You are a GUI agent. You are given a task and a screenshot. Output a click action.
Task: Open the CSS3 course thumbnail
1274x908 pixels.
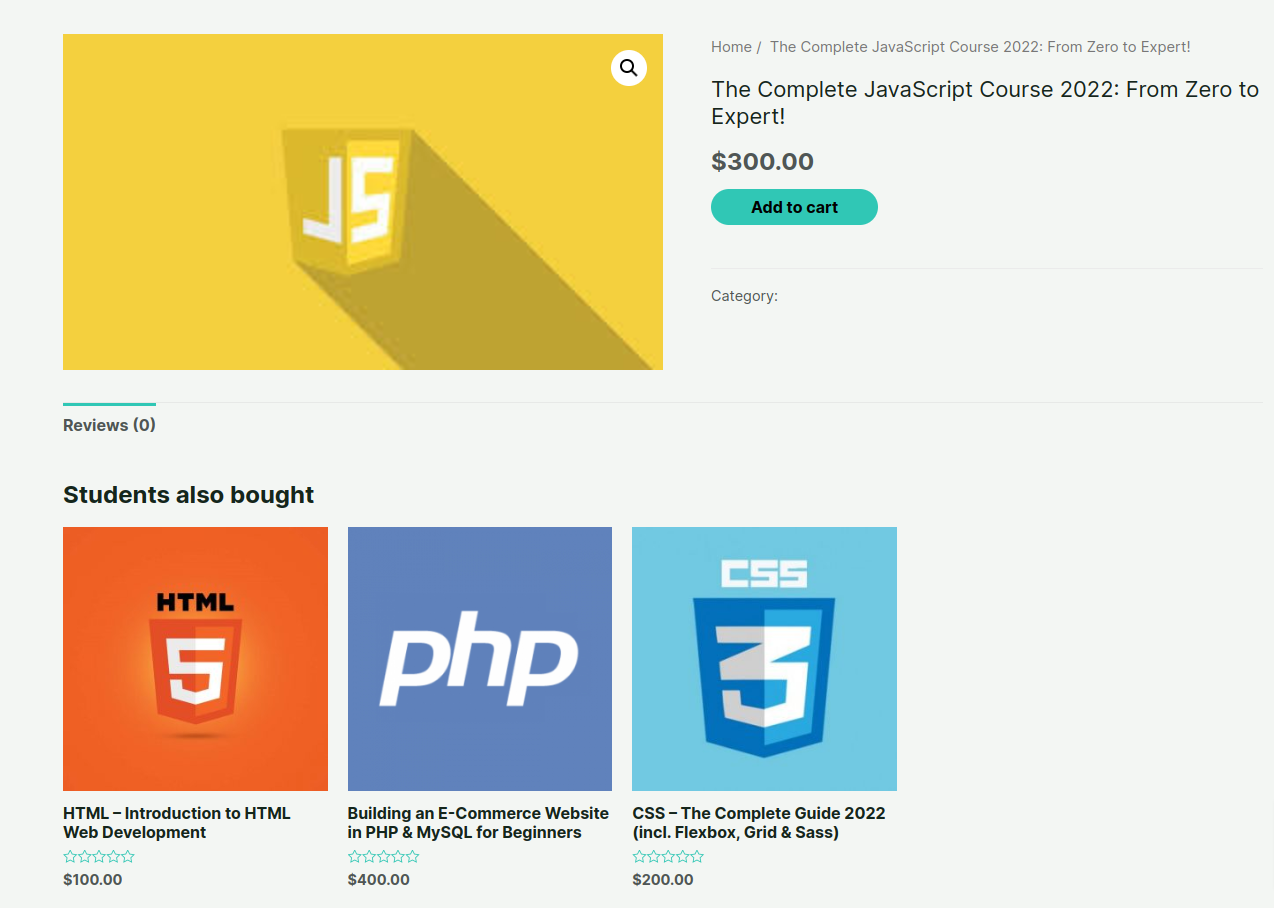(764, 659)
